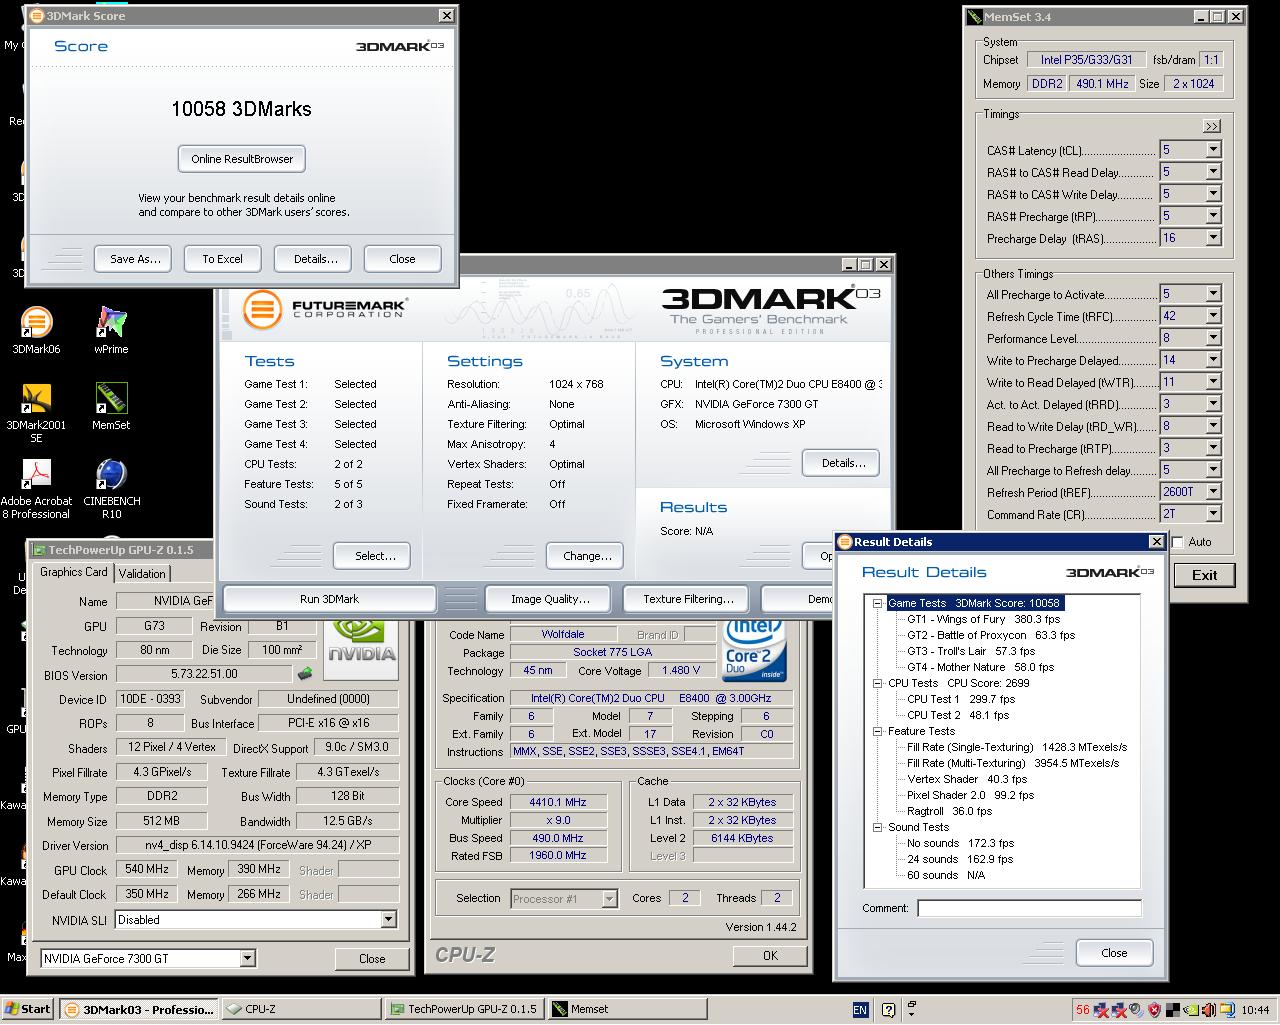This screenshot has width=1280, height=1025.
Task: Click the To Excel button
Action: 222,259
